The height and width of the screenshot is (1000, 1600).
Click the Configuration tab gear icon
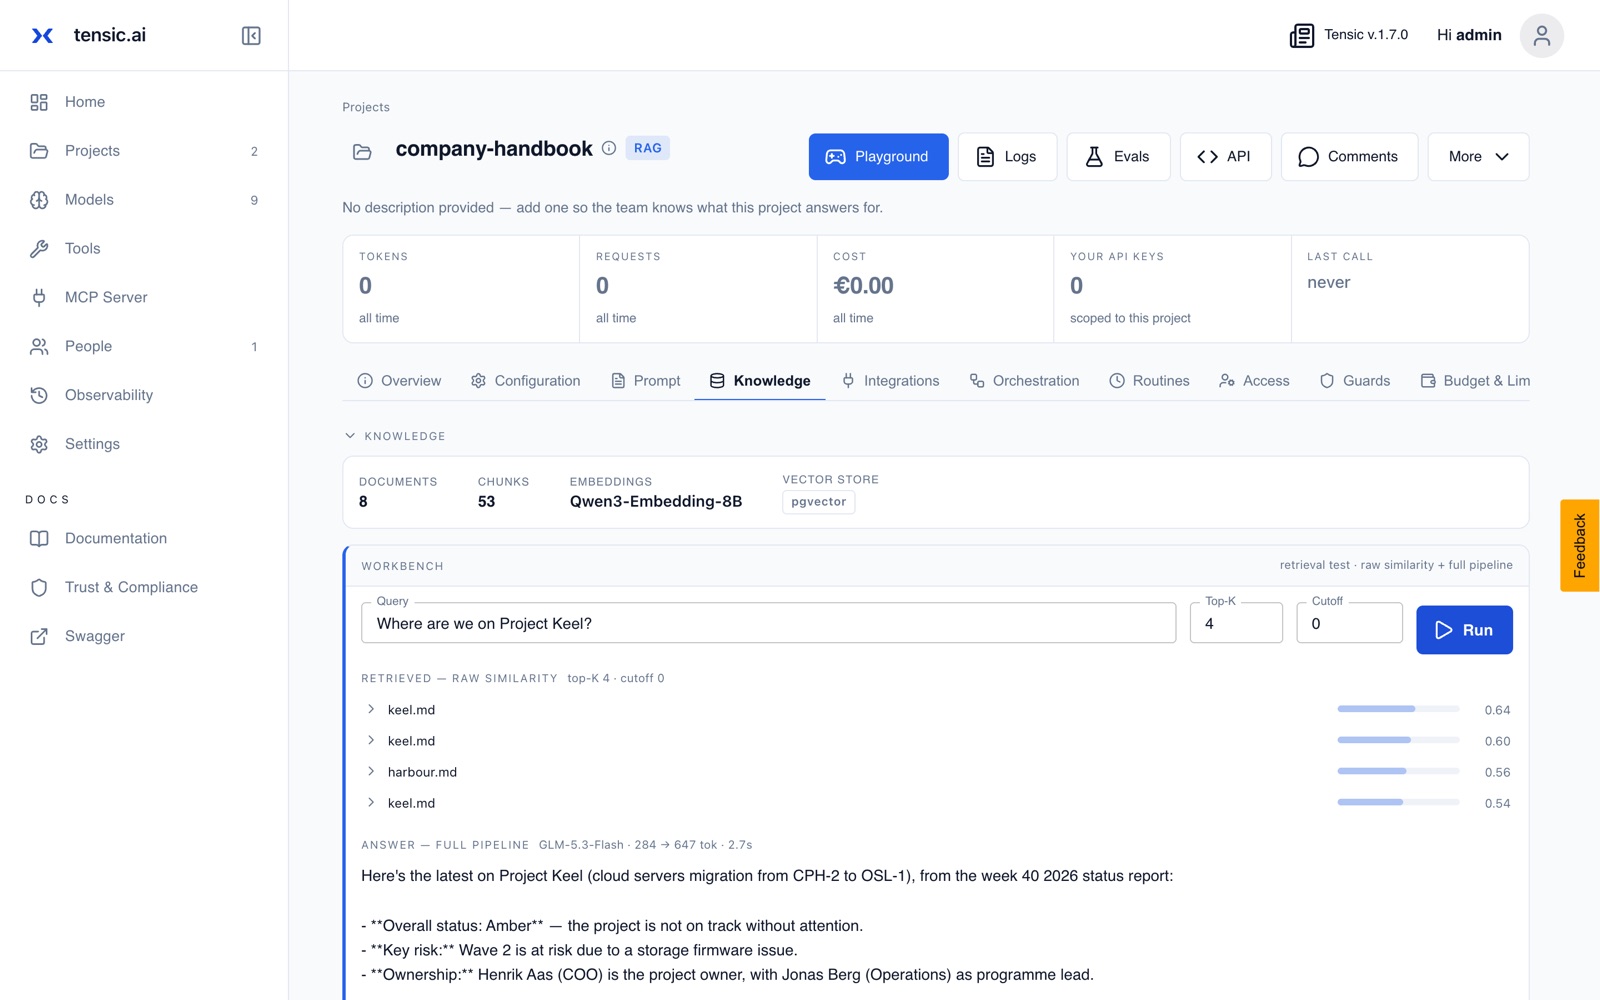(x=478, y=381)
